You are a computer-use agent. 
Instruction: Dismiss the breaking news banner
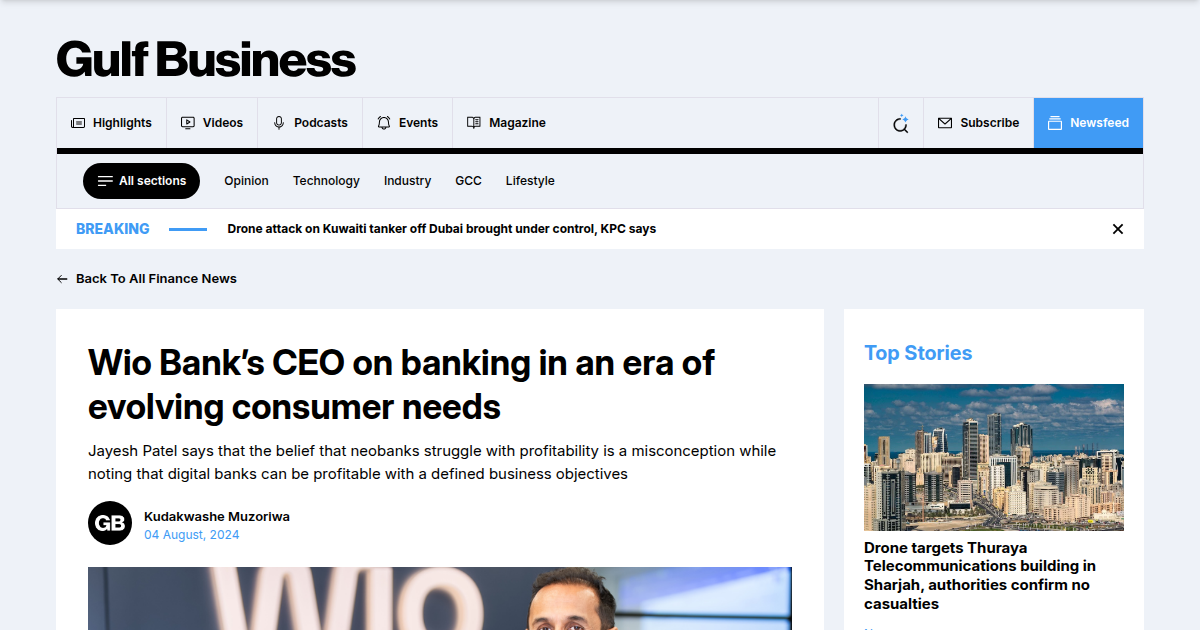[x=1117, y=228]
